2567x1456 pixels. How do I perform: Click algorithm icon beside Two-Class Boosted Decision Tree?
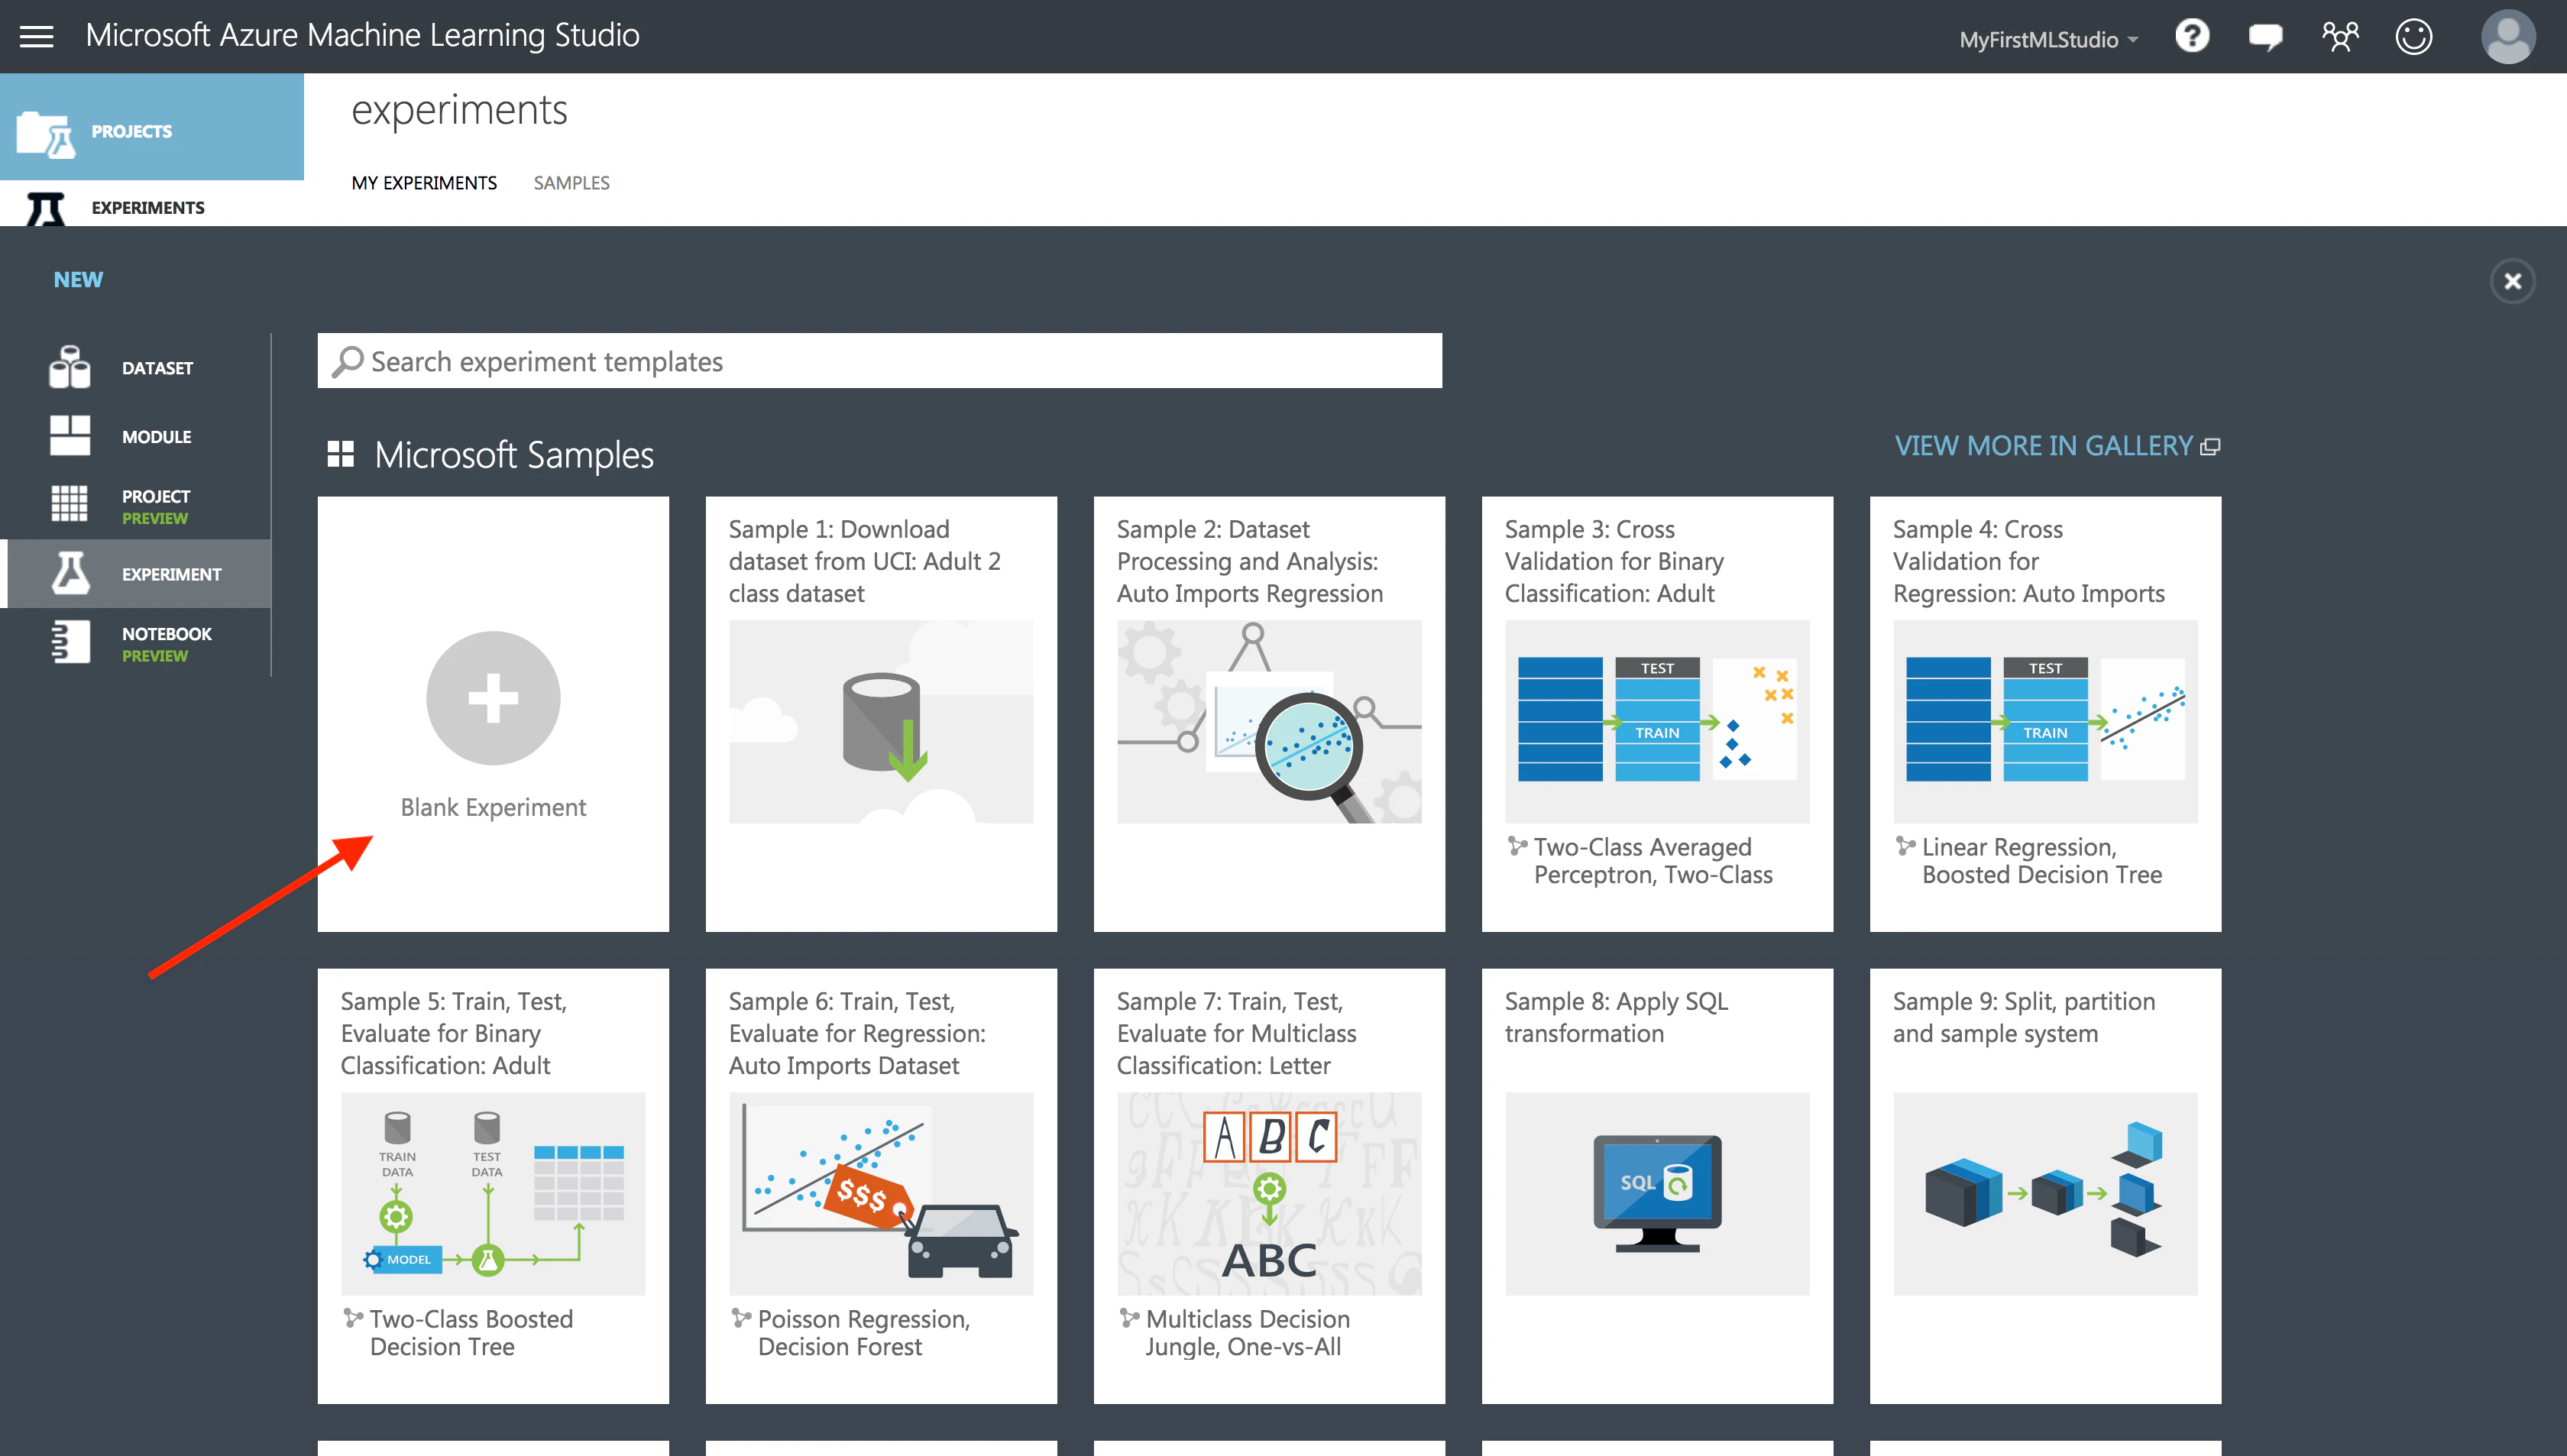[353, 1318]
